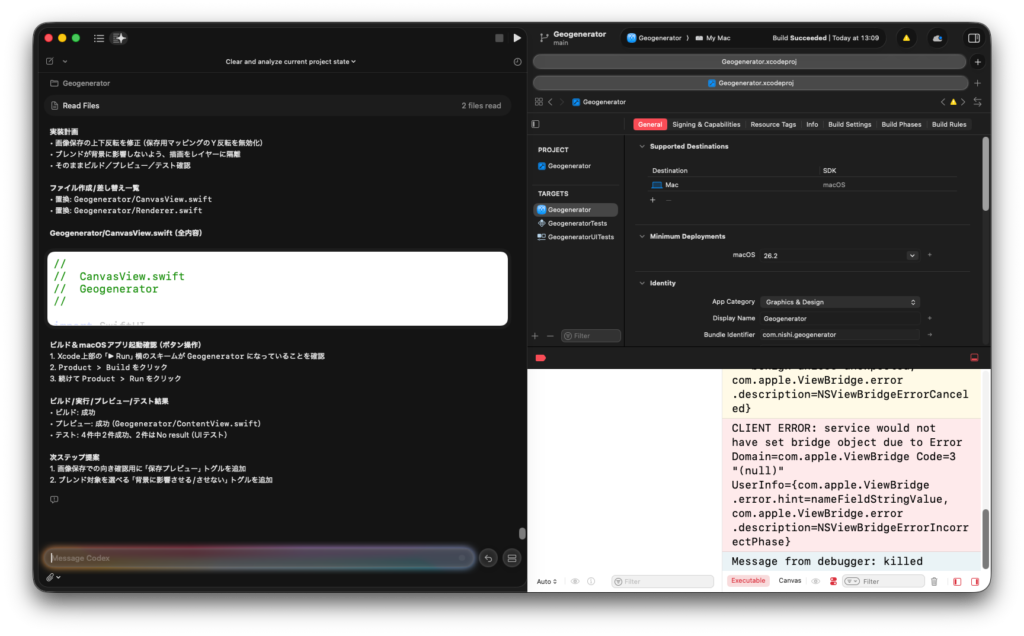The image size is (1024, 636).
Task: Click the attachment paperclip icon
Action: (x=50, y=577)
